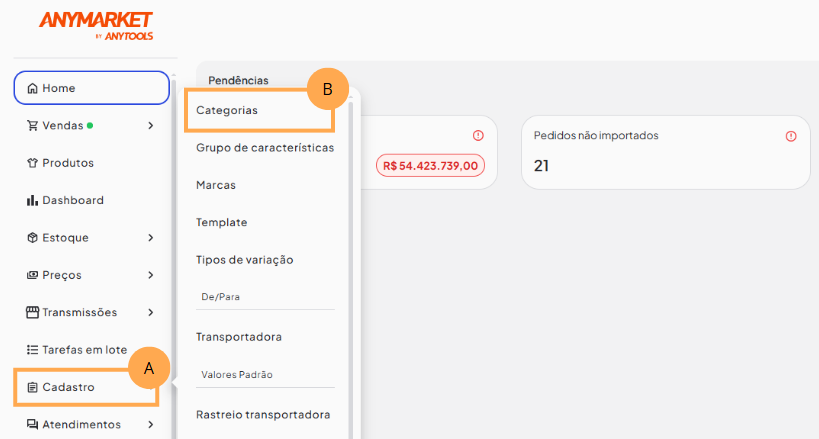Click the Estoque box icon
The height and width of the screenshot is (439, 819).
tap(33, 238)
